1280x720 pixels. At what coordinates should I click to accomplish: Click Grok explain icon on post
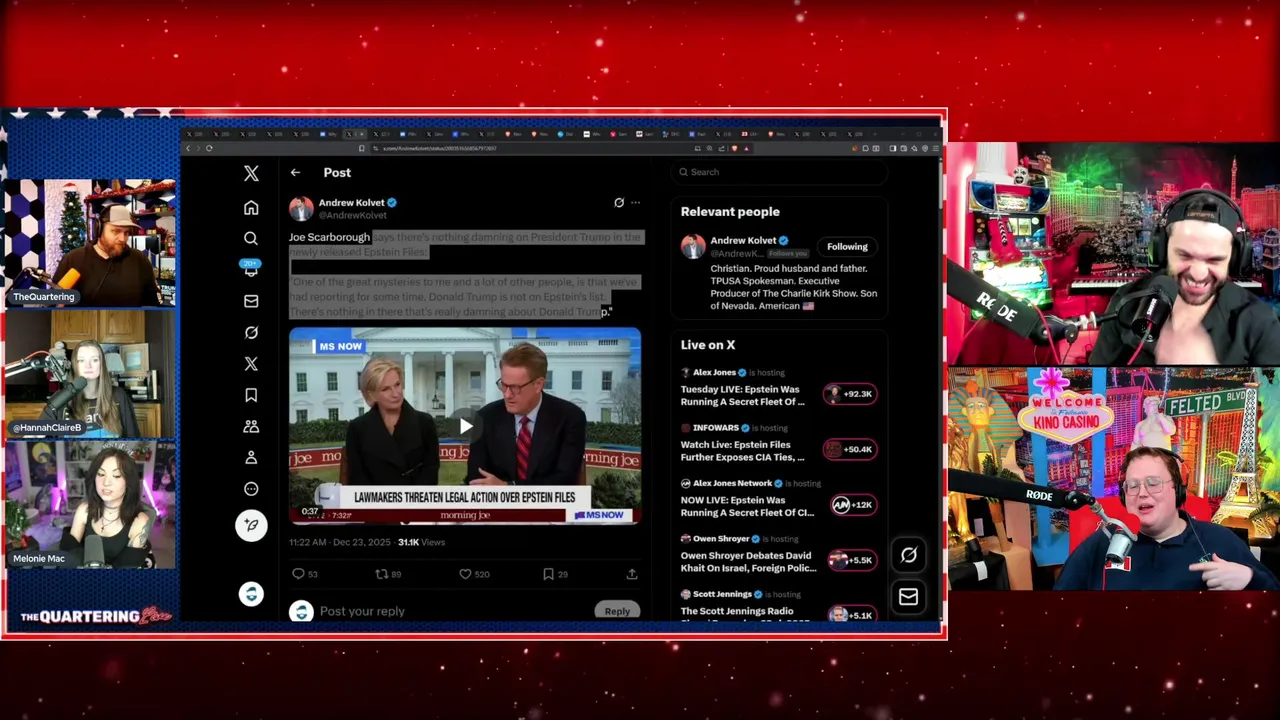619,203
